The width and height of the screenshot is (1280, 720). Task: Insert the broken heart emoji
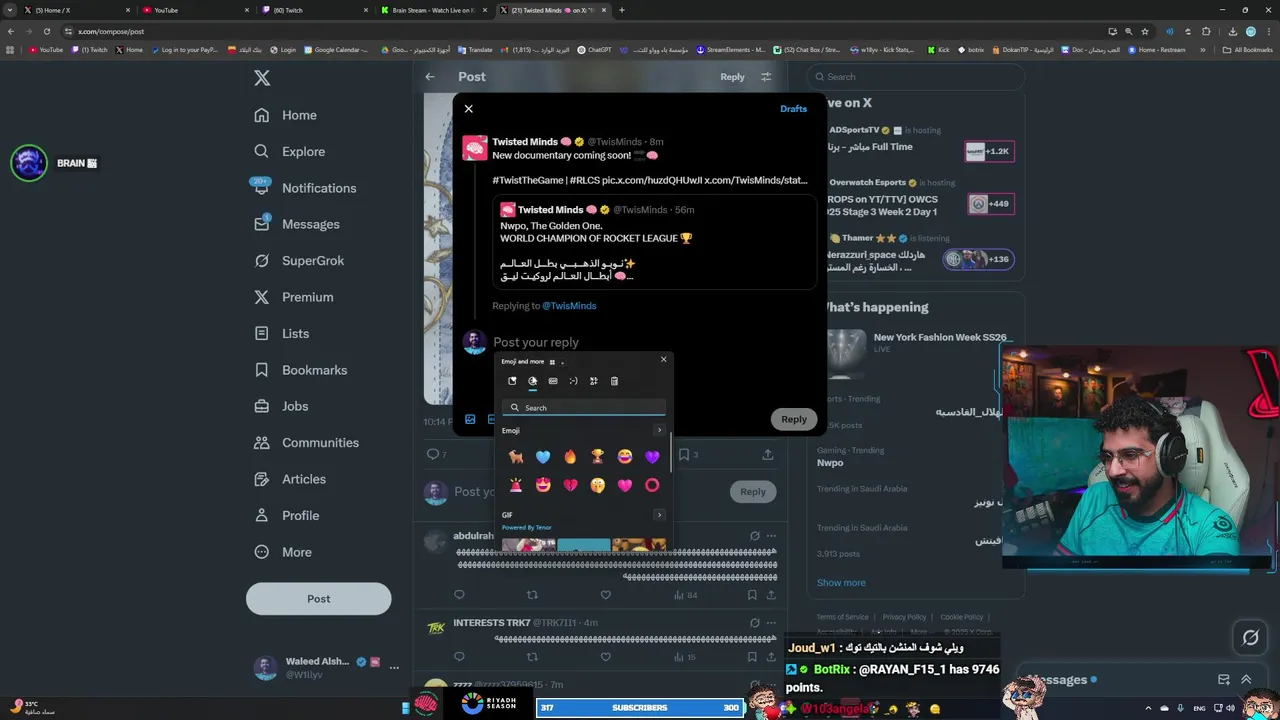(x=570, y=485)
